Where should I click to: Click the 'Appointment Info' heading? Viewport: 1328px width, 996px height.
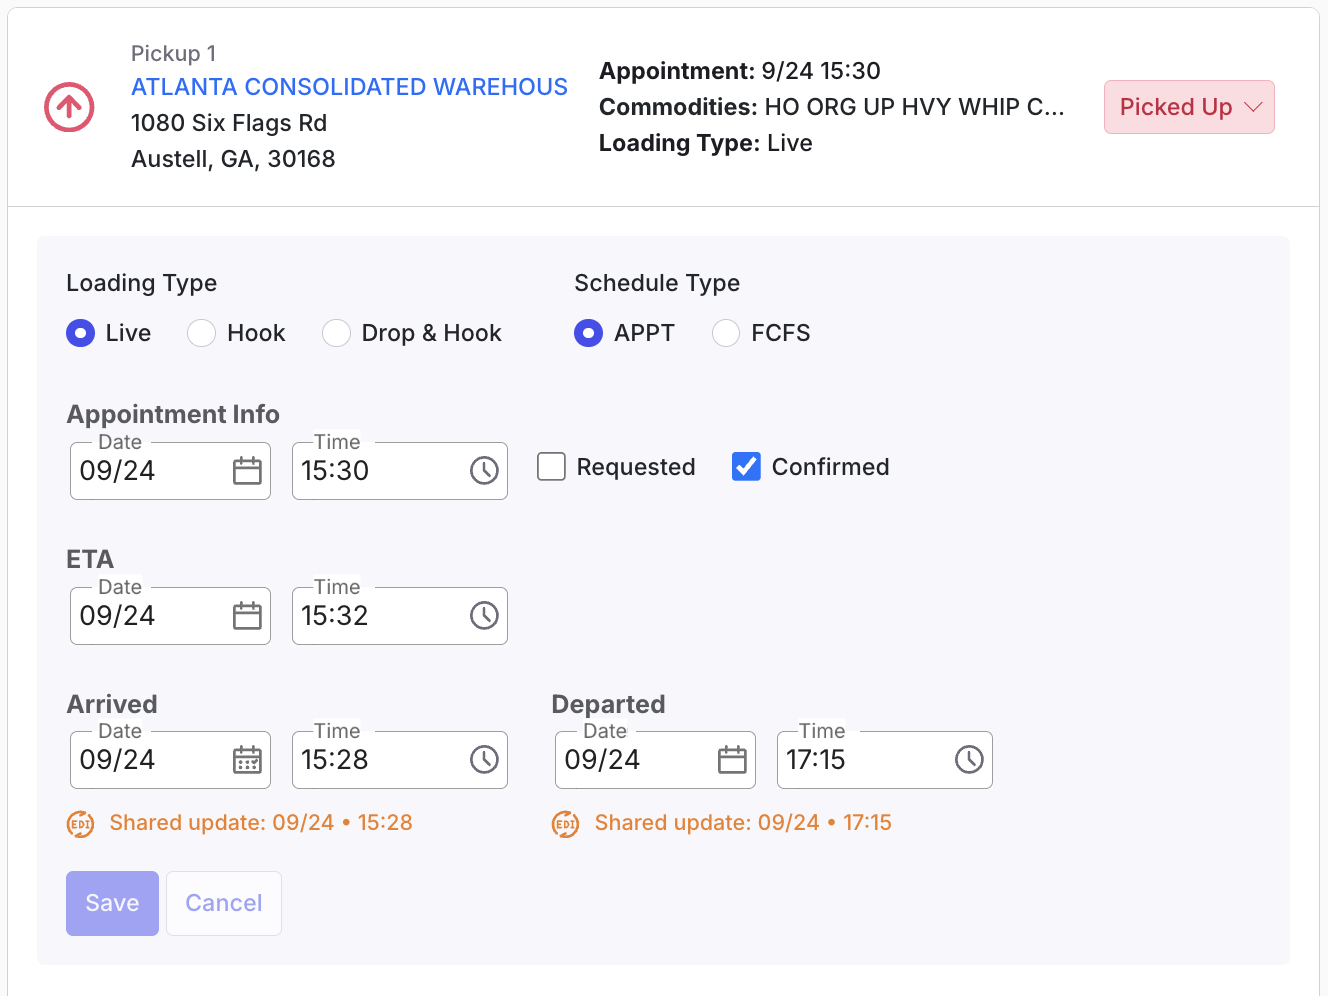point(173,414)
